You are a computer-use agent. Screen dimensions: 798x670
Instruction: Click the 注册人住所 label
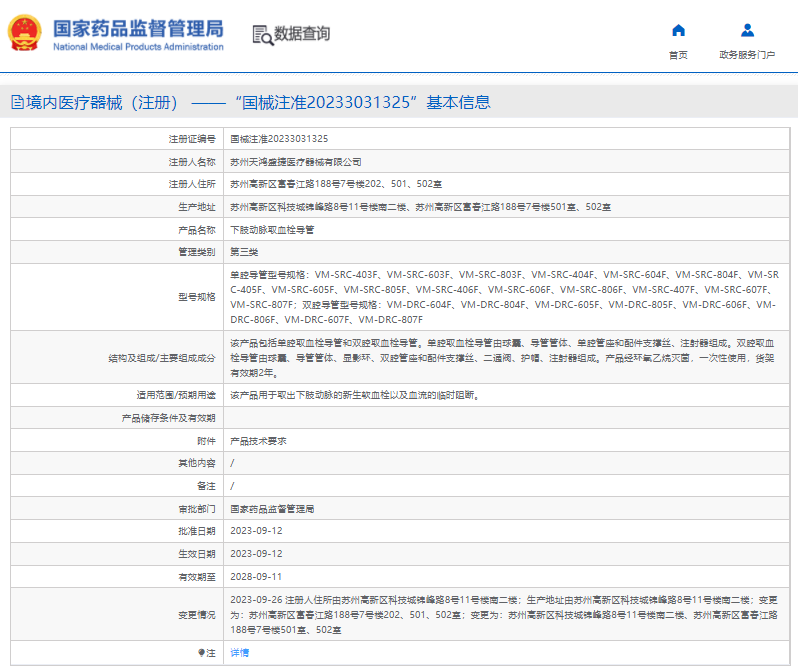click(192, 184)
